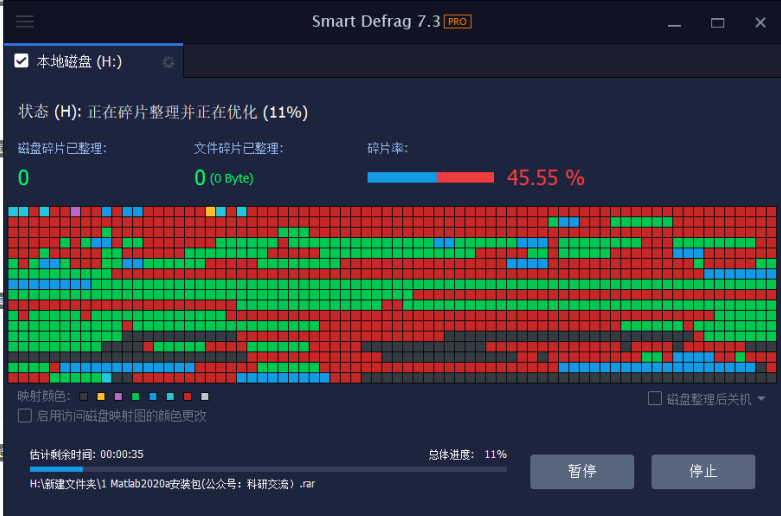781x516 pixels.
Task: Click the yellow block in the disk map
Action: (x=211, y=212)
